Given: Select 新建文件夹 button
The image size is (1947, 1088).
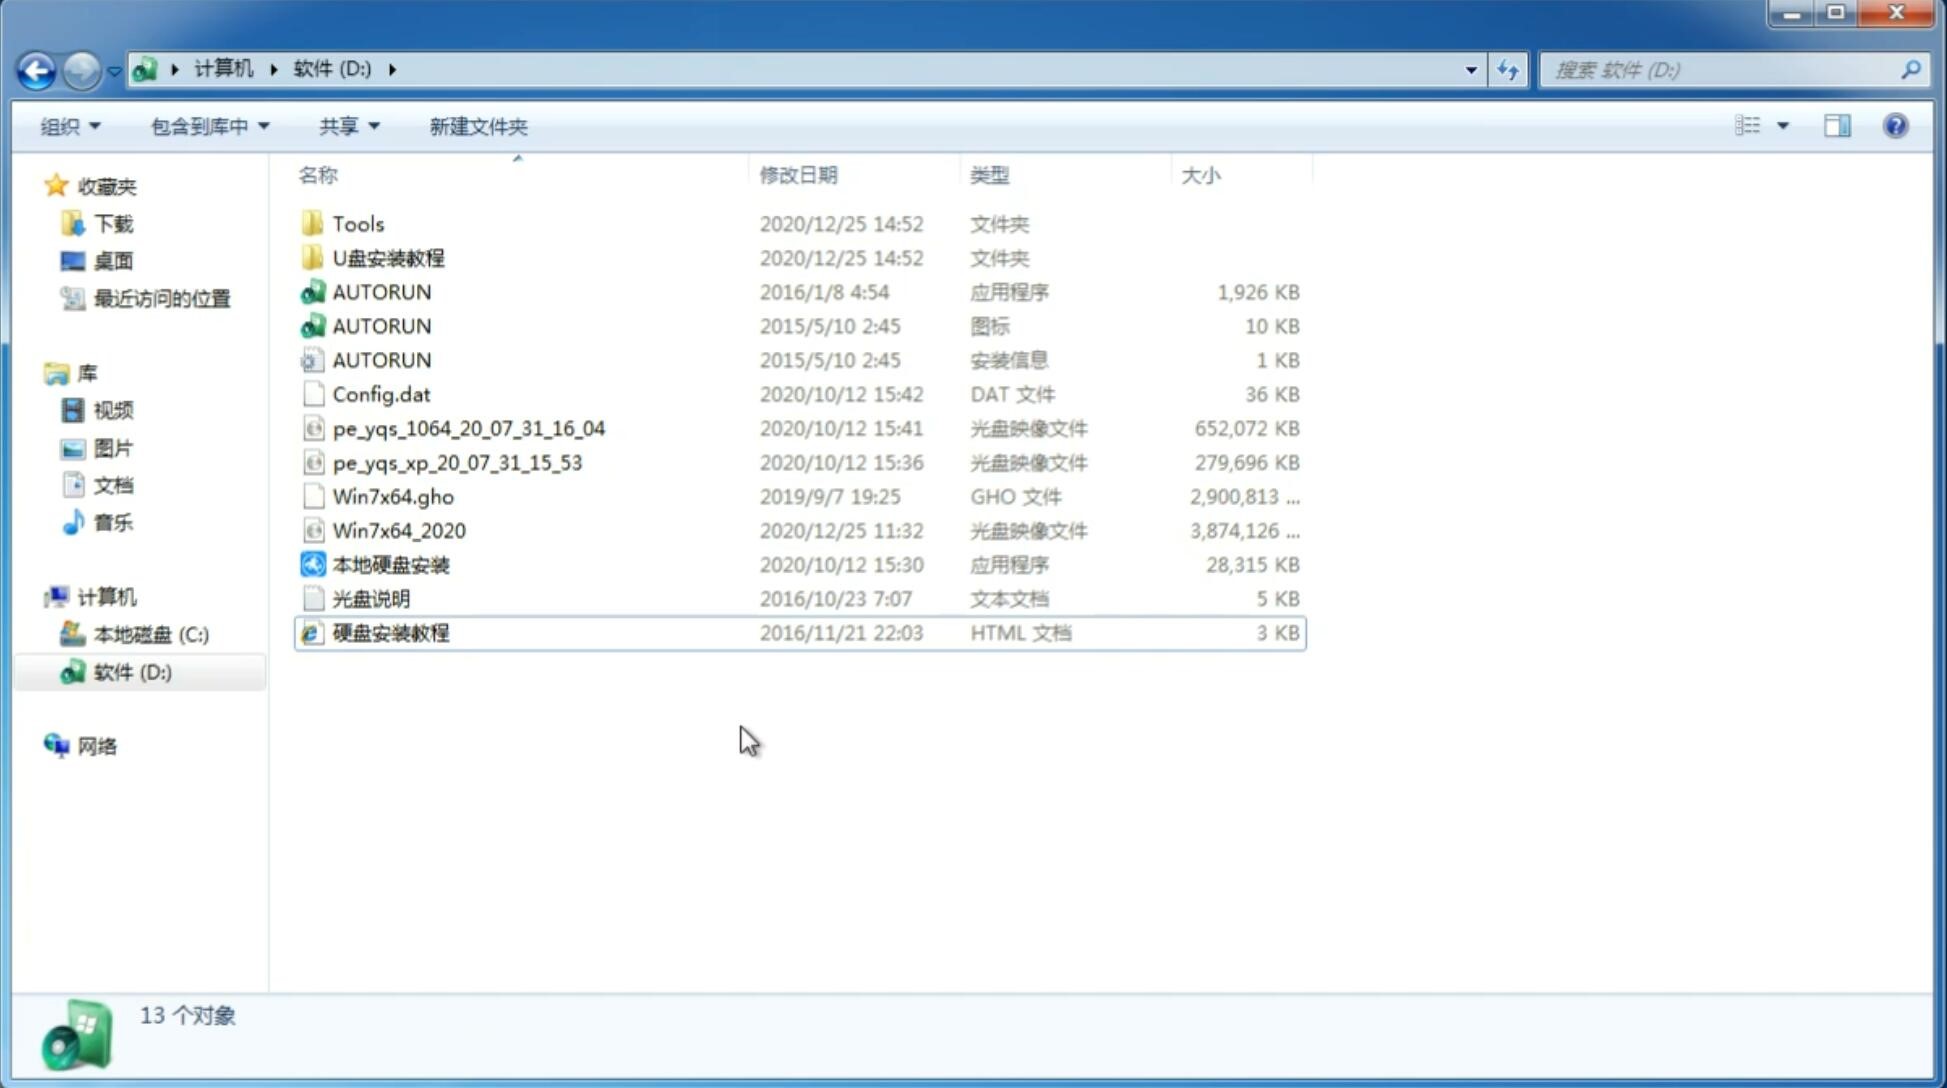Looking at the screenshot, I should (477, 126).
